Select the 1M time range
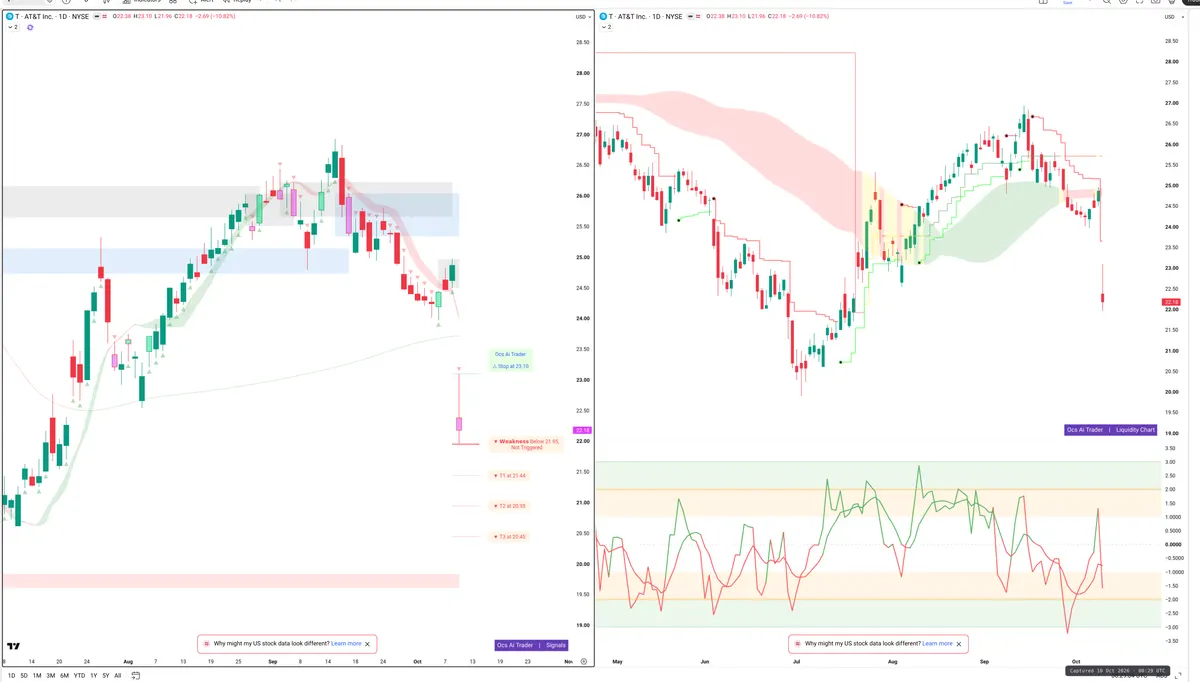 click(x=37, y=675)
